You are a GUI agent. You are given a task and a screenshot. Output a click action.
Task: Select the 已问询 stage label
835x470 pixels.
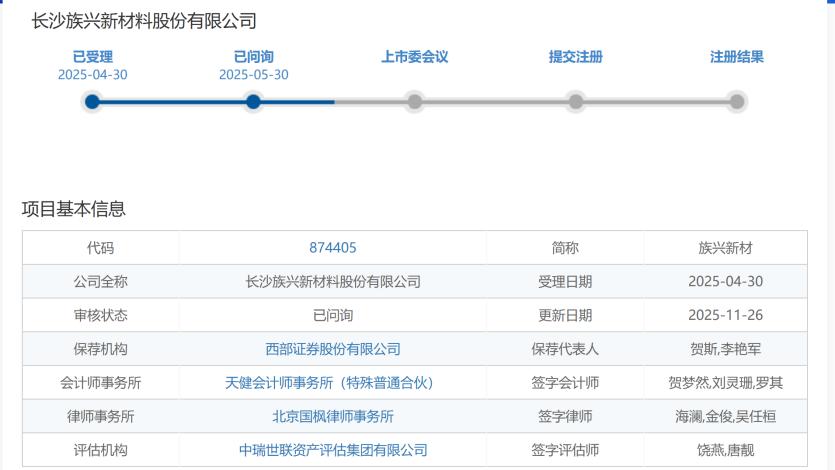[x=253, y=57]
